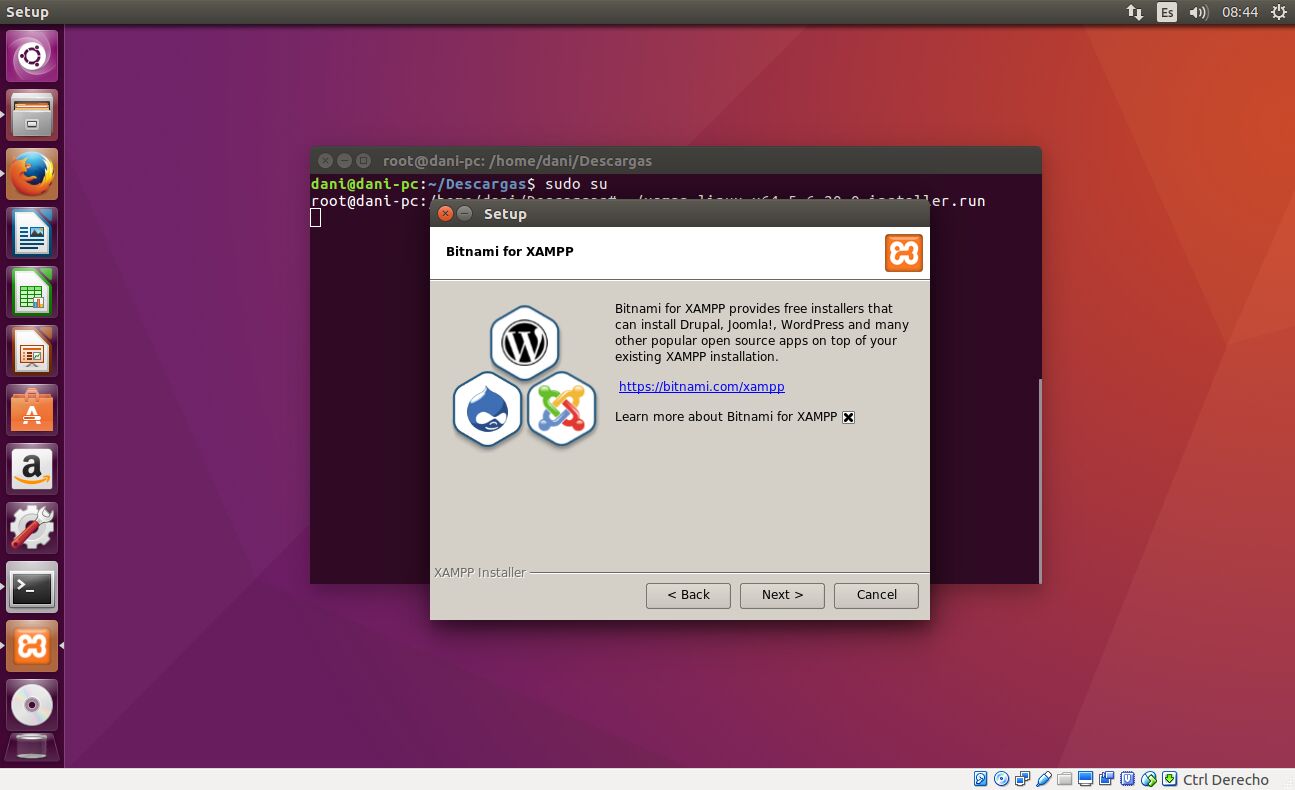This screenshot has width=1295, height=790.
Task: Minimize the root@dani-pc terminal window
Action: coord(344,160)
